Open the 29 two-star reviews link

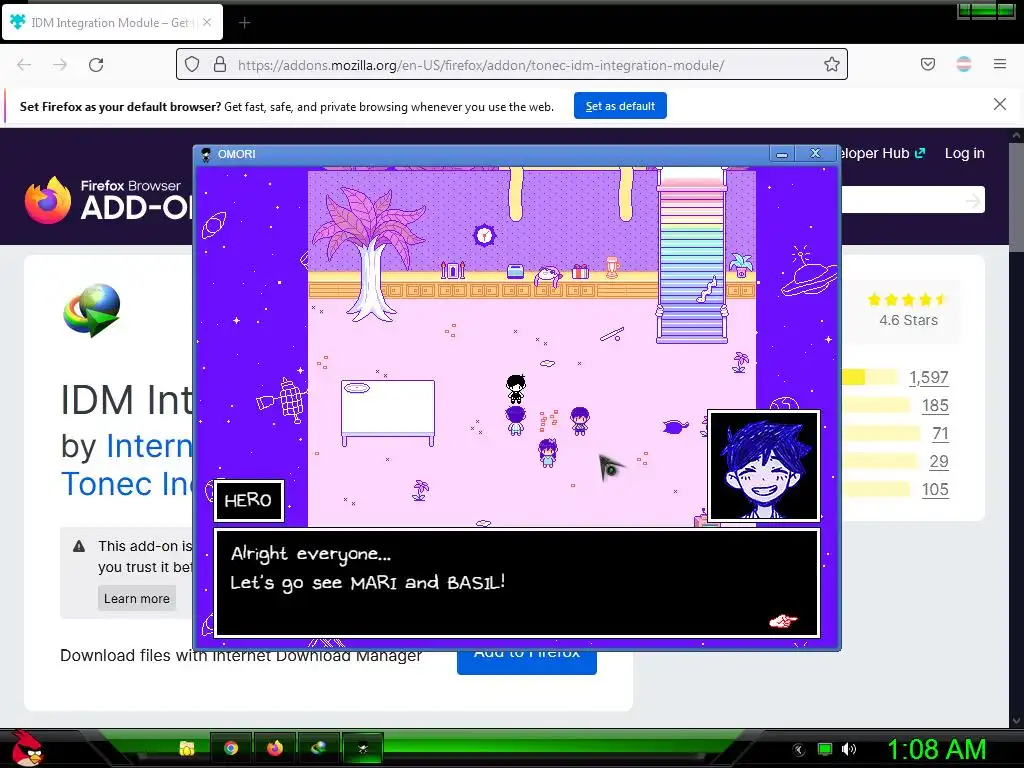tap(939, 462)
